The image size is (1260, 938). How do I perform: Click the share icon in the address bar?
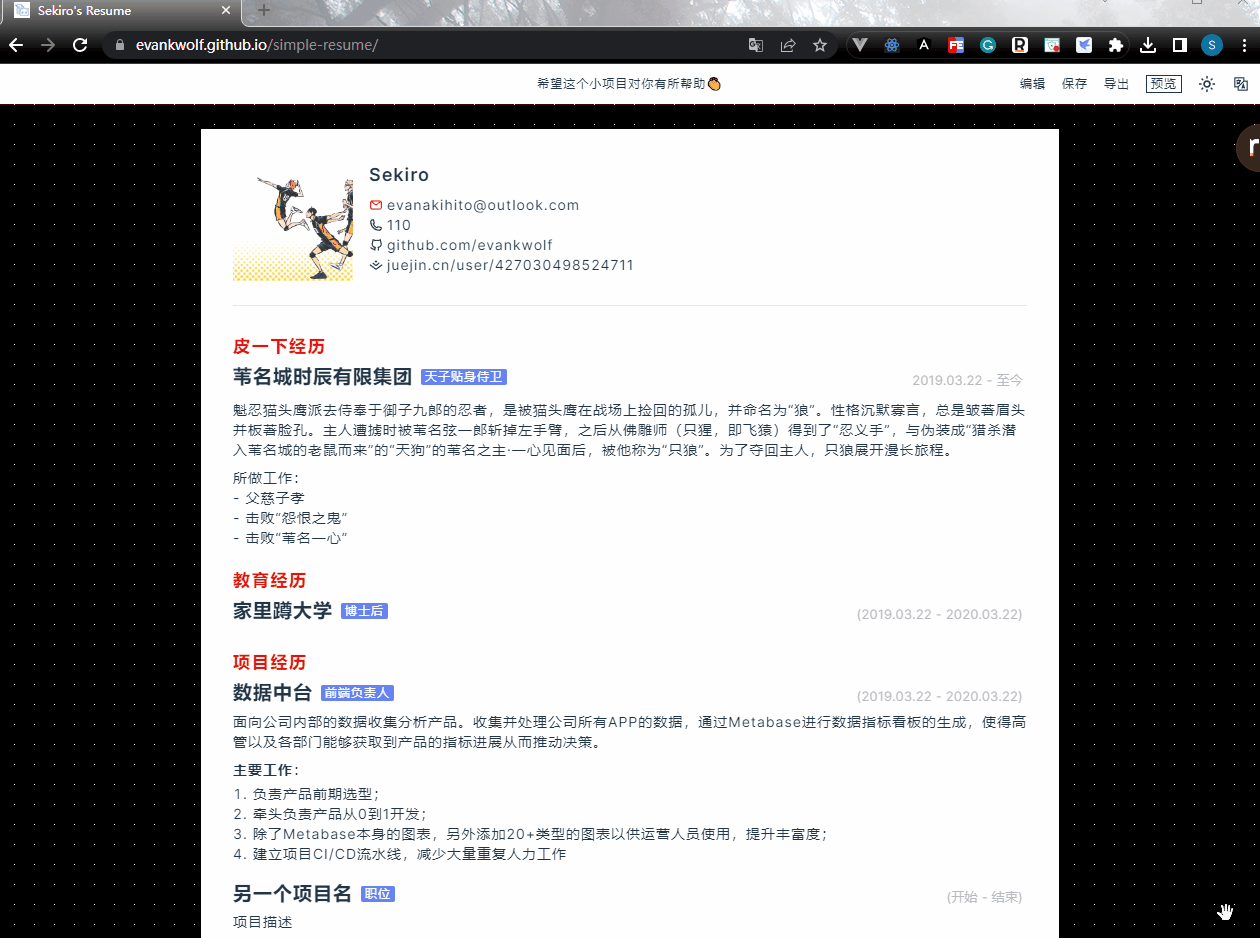click(788, 45)
